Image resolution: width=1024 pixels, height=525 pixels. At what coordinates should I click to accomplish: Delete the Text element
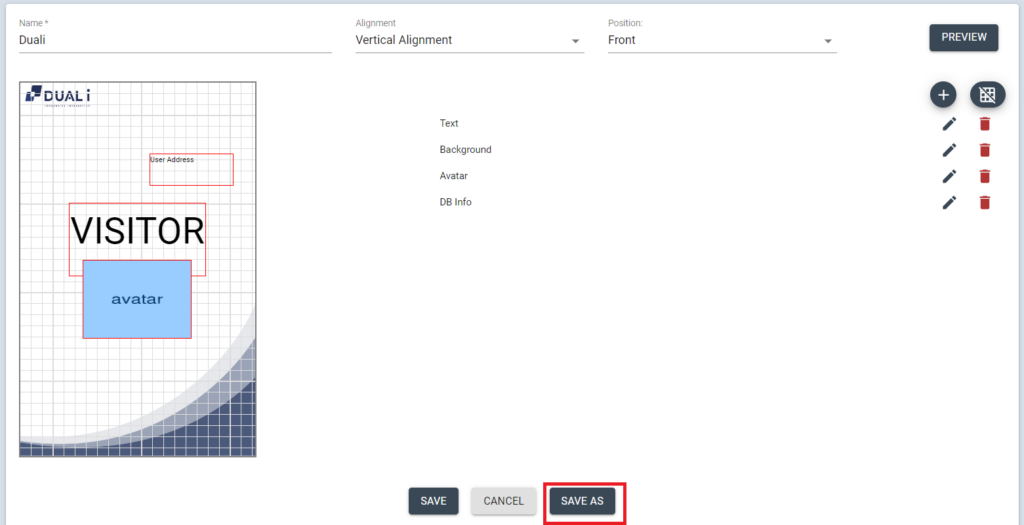(x=985, y=123)
